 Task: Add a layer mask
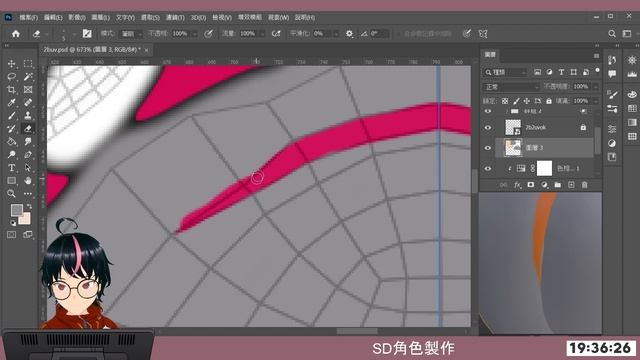[x=531, y=185]
